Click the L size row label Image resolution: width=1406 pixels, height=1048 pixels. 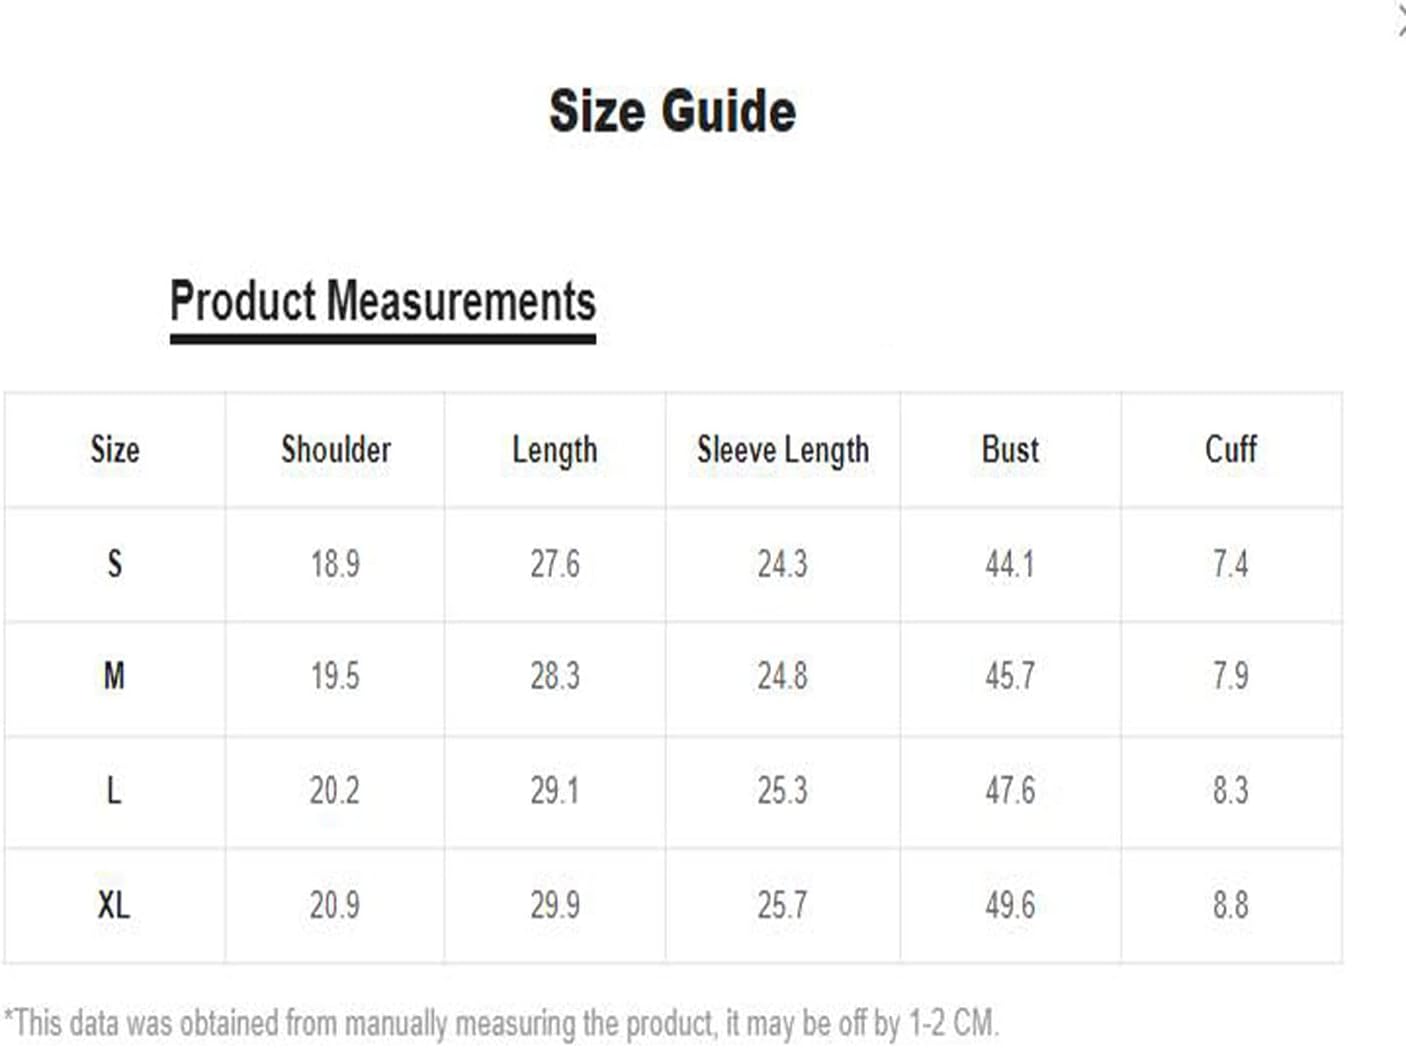tap(114, 791)
